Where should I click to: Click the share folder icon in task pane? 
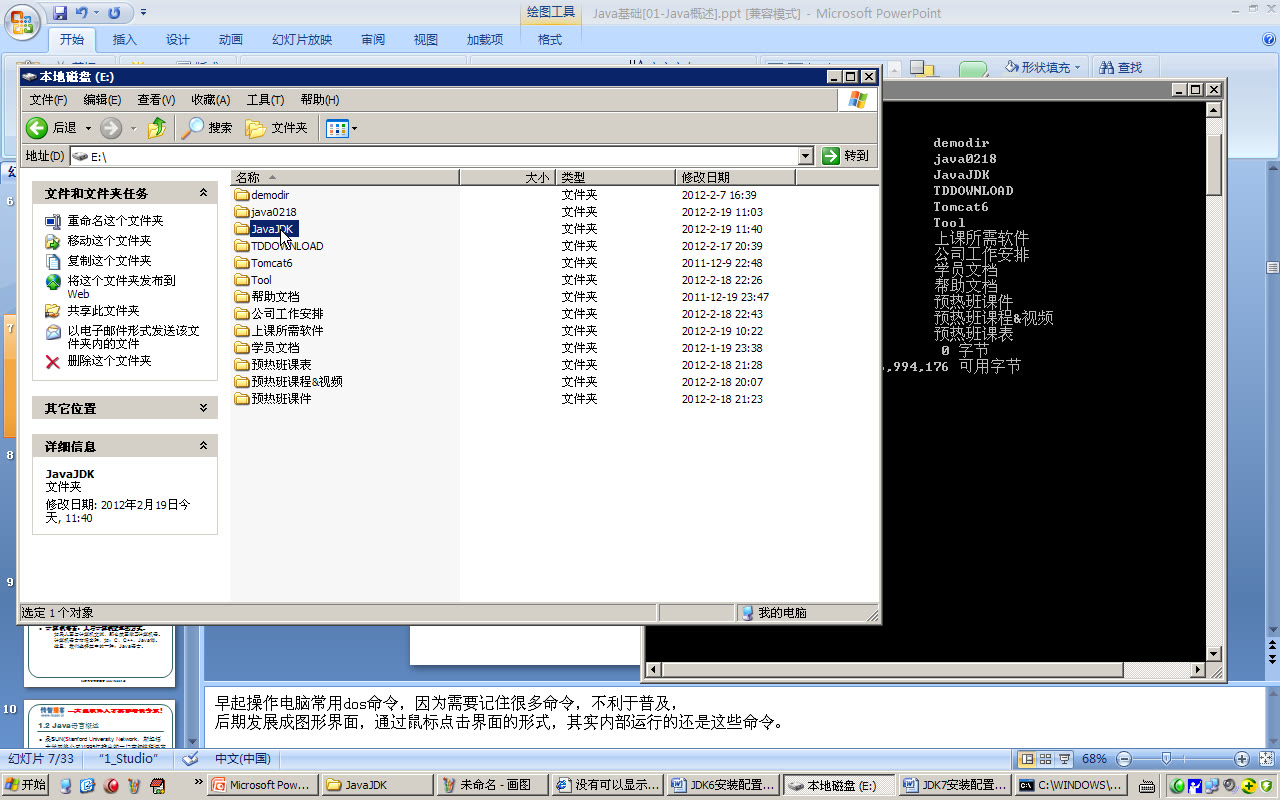point(53,311)
